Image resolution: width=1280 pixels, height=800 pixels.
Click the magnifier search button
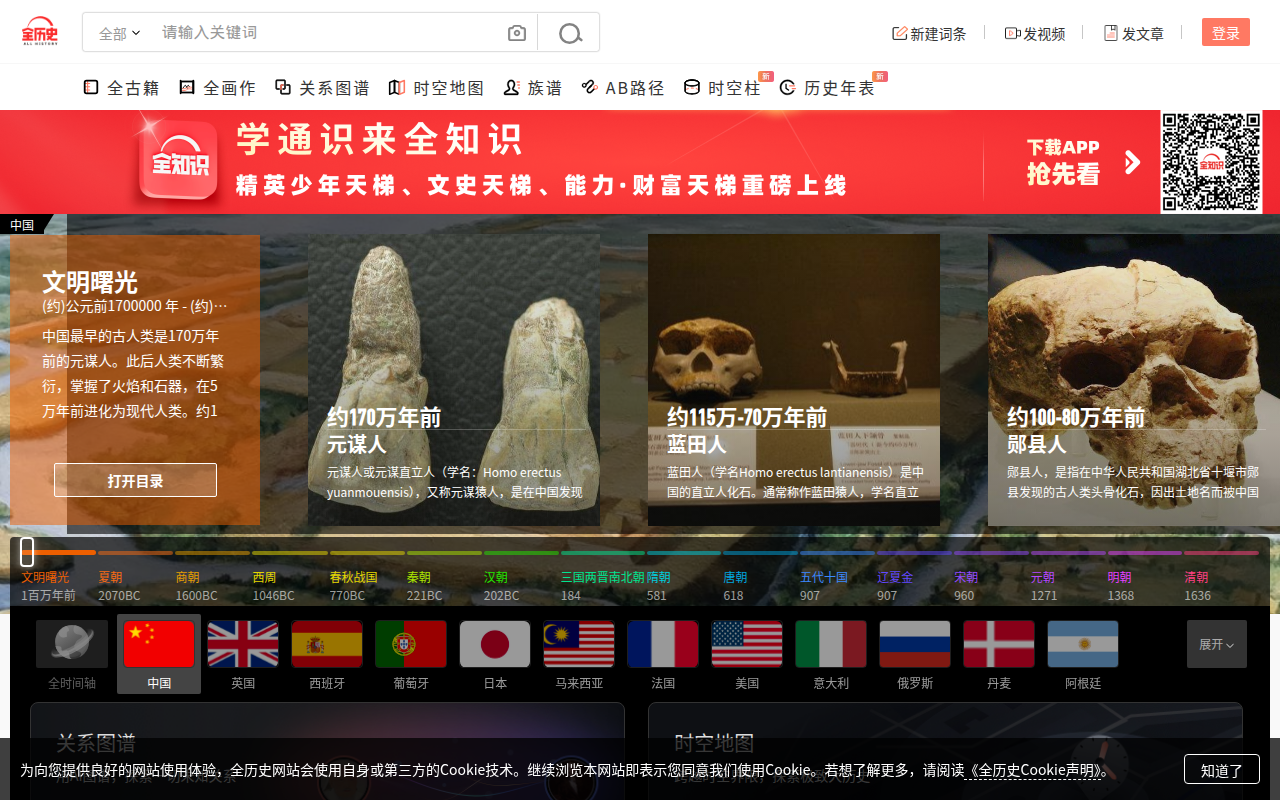click(570, 33)
